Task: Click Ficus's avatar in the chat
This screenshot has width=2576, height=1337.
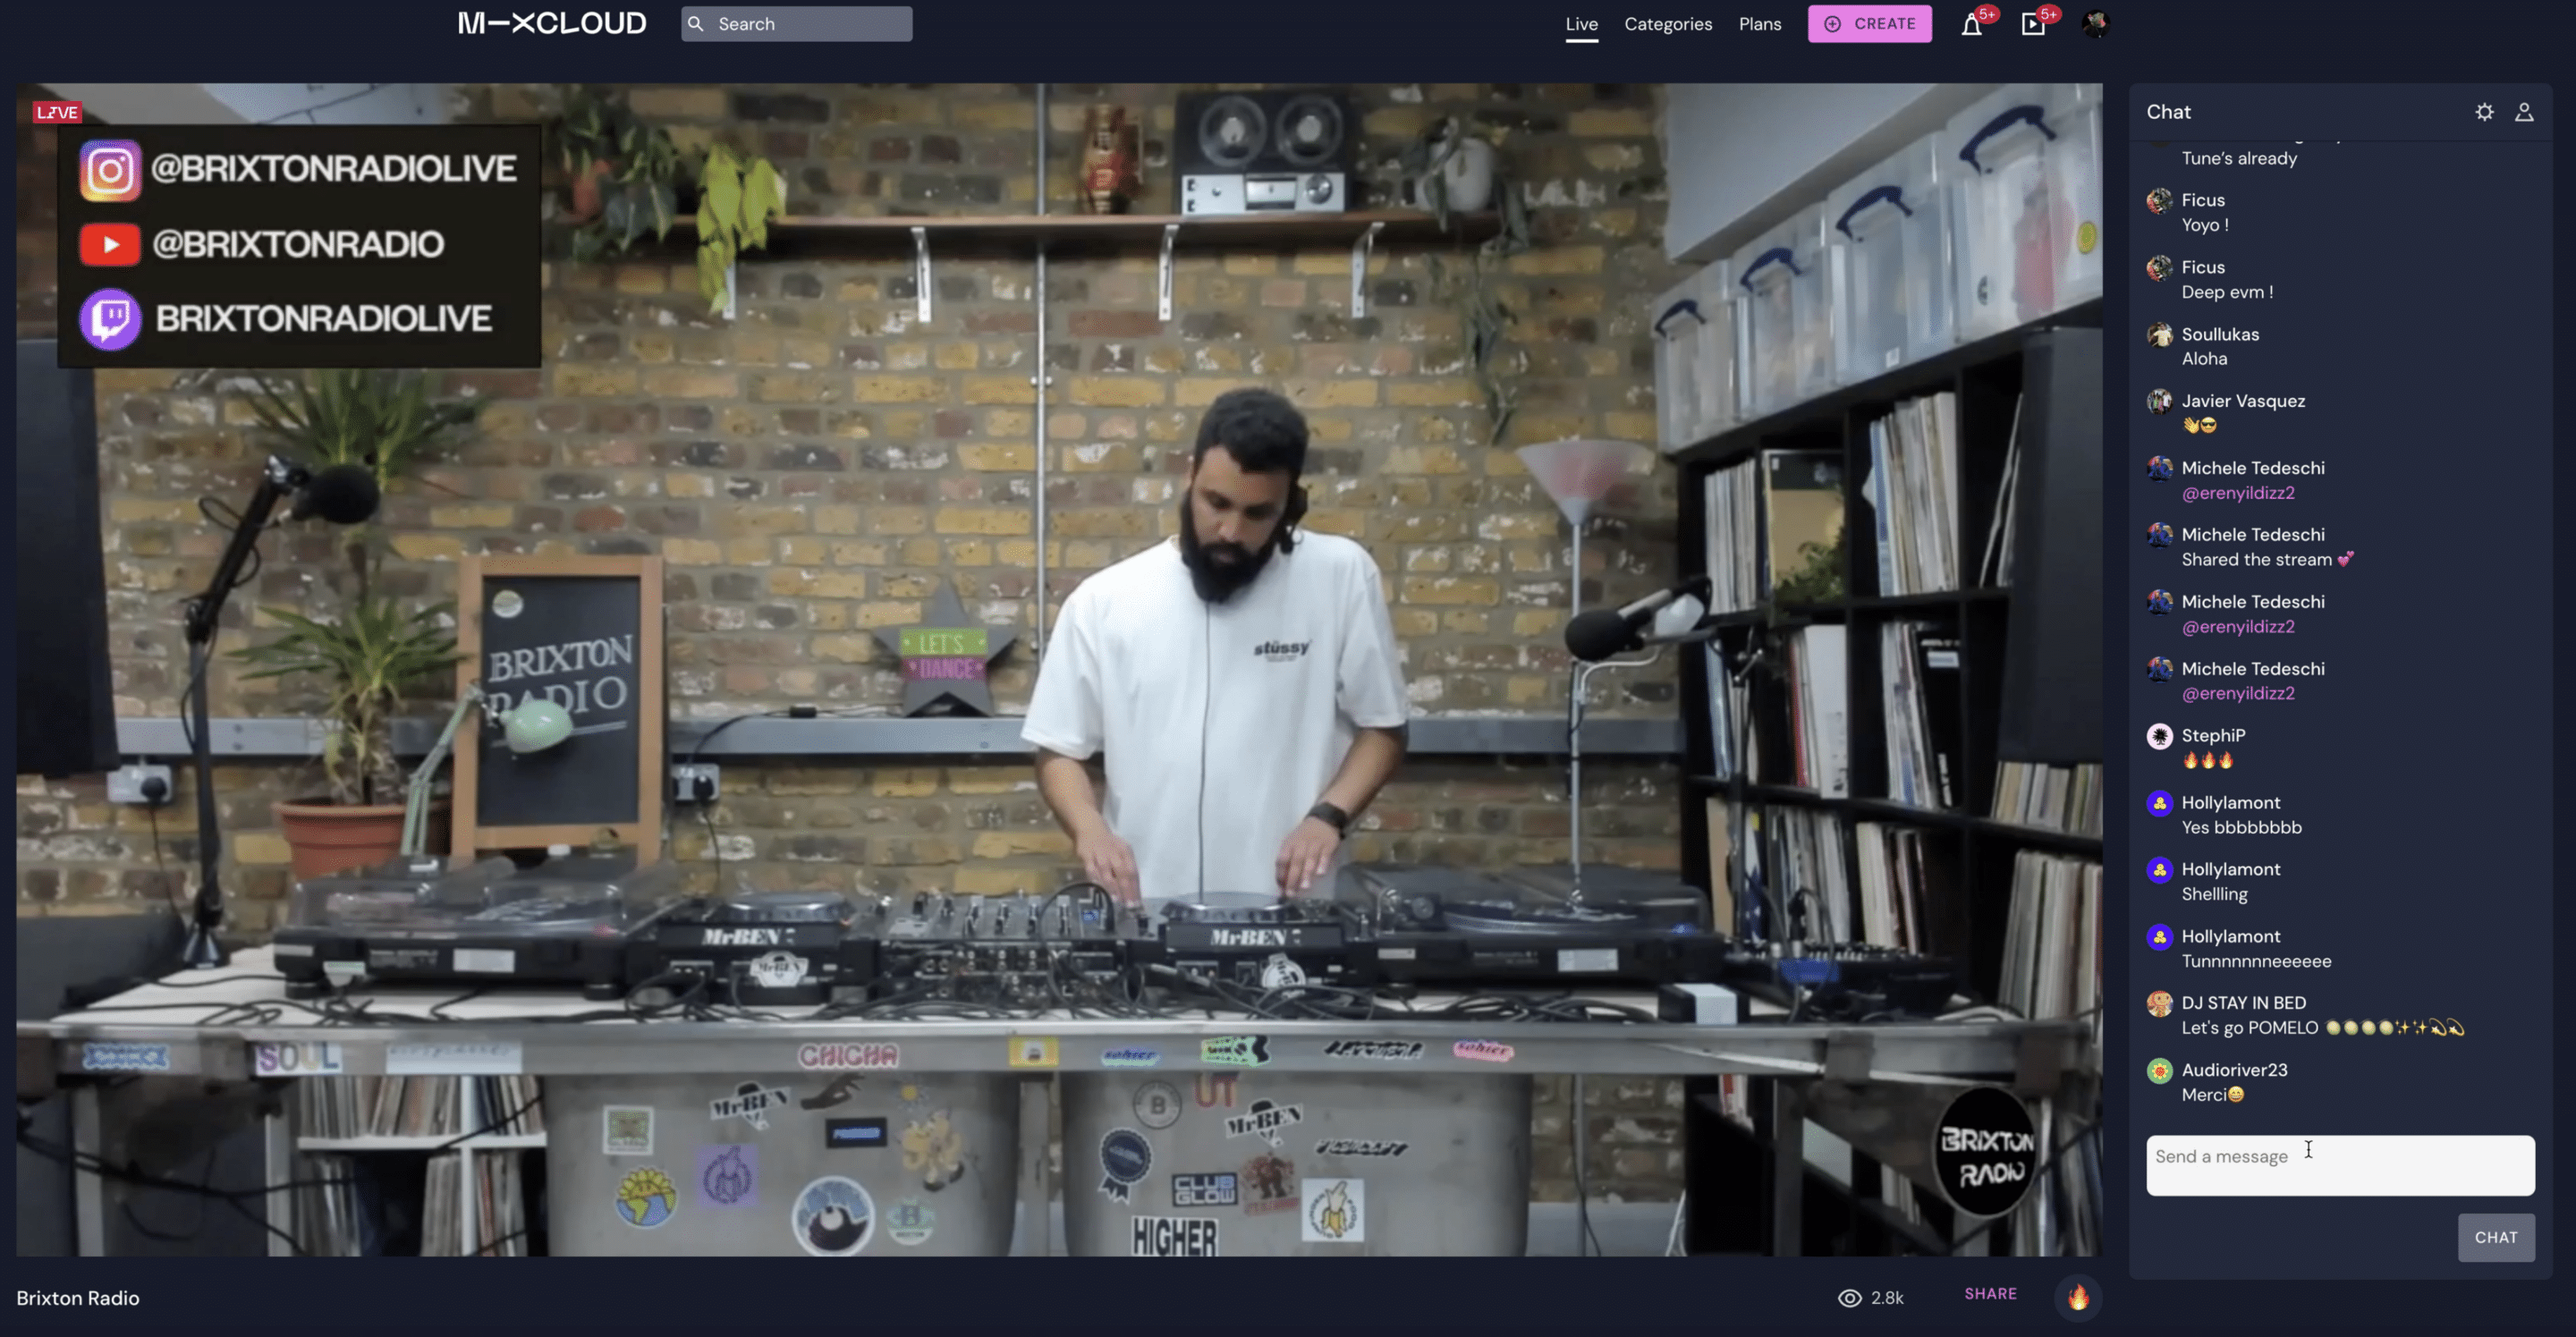Action: click(2160, 200)
